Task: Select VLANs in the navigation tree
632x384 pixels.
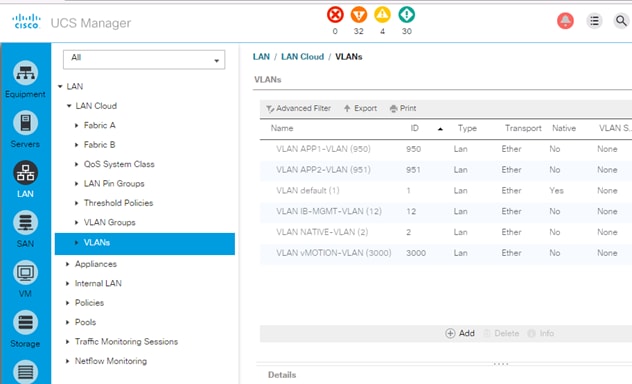Action: point(145,243)
